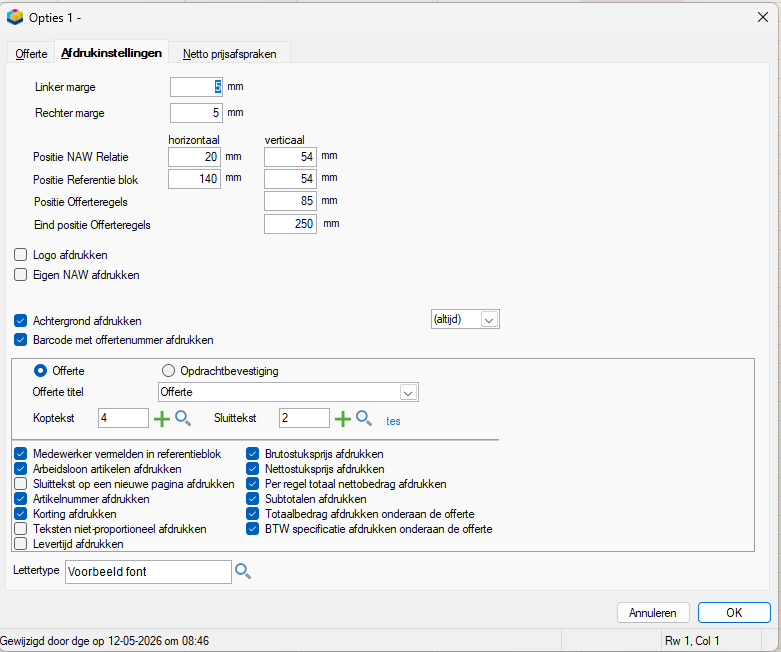Click the Annuleren button
This screenshot has height=652, width=781.
(653, 613)
